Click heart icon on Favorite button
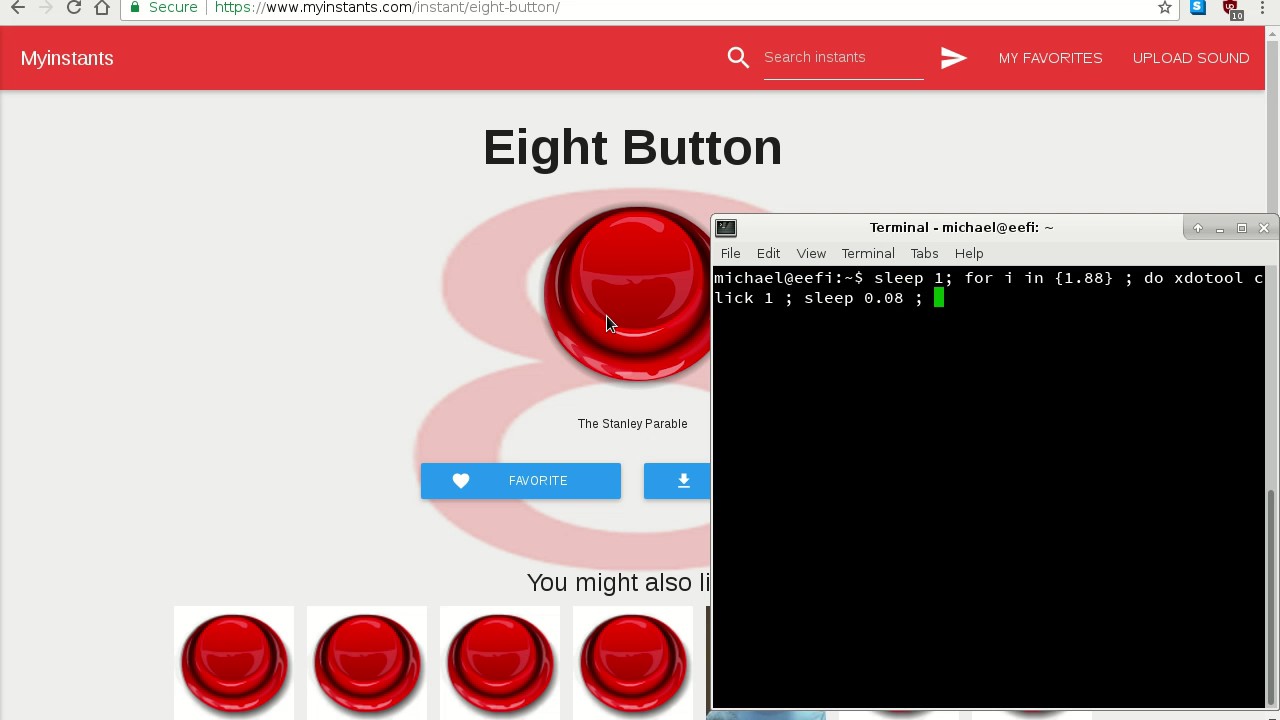This screenshot has height=720, width=1280. (x=461, y=481)
